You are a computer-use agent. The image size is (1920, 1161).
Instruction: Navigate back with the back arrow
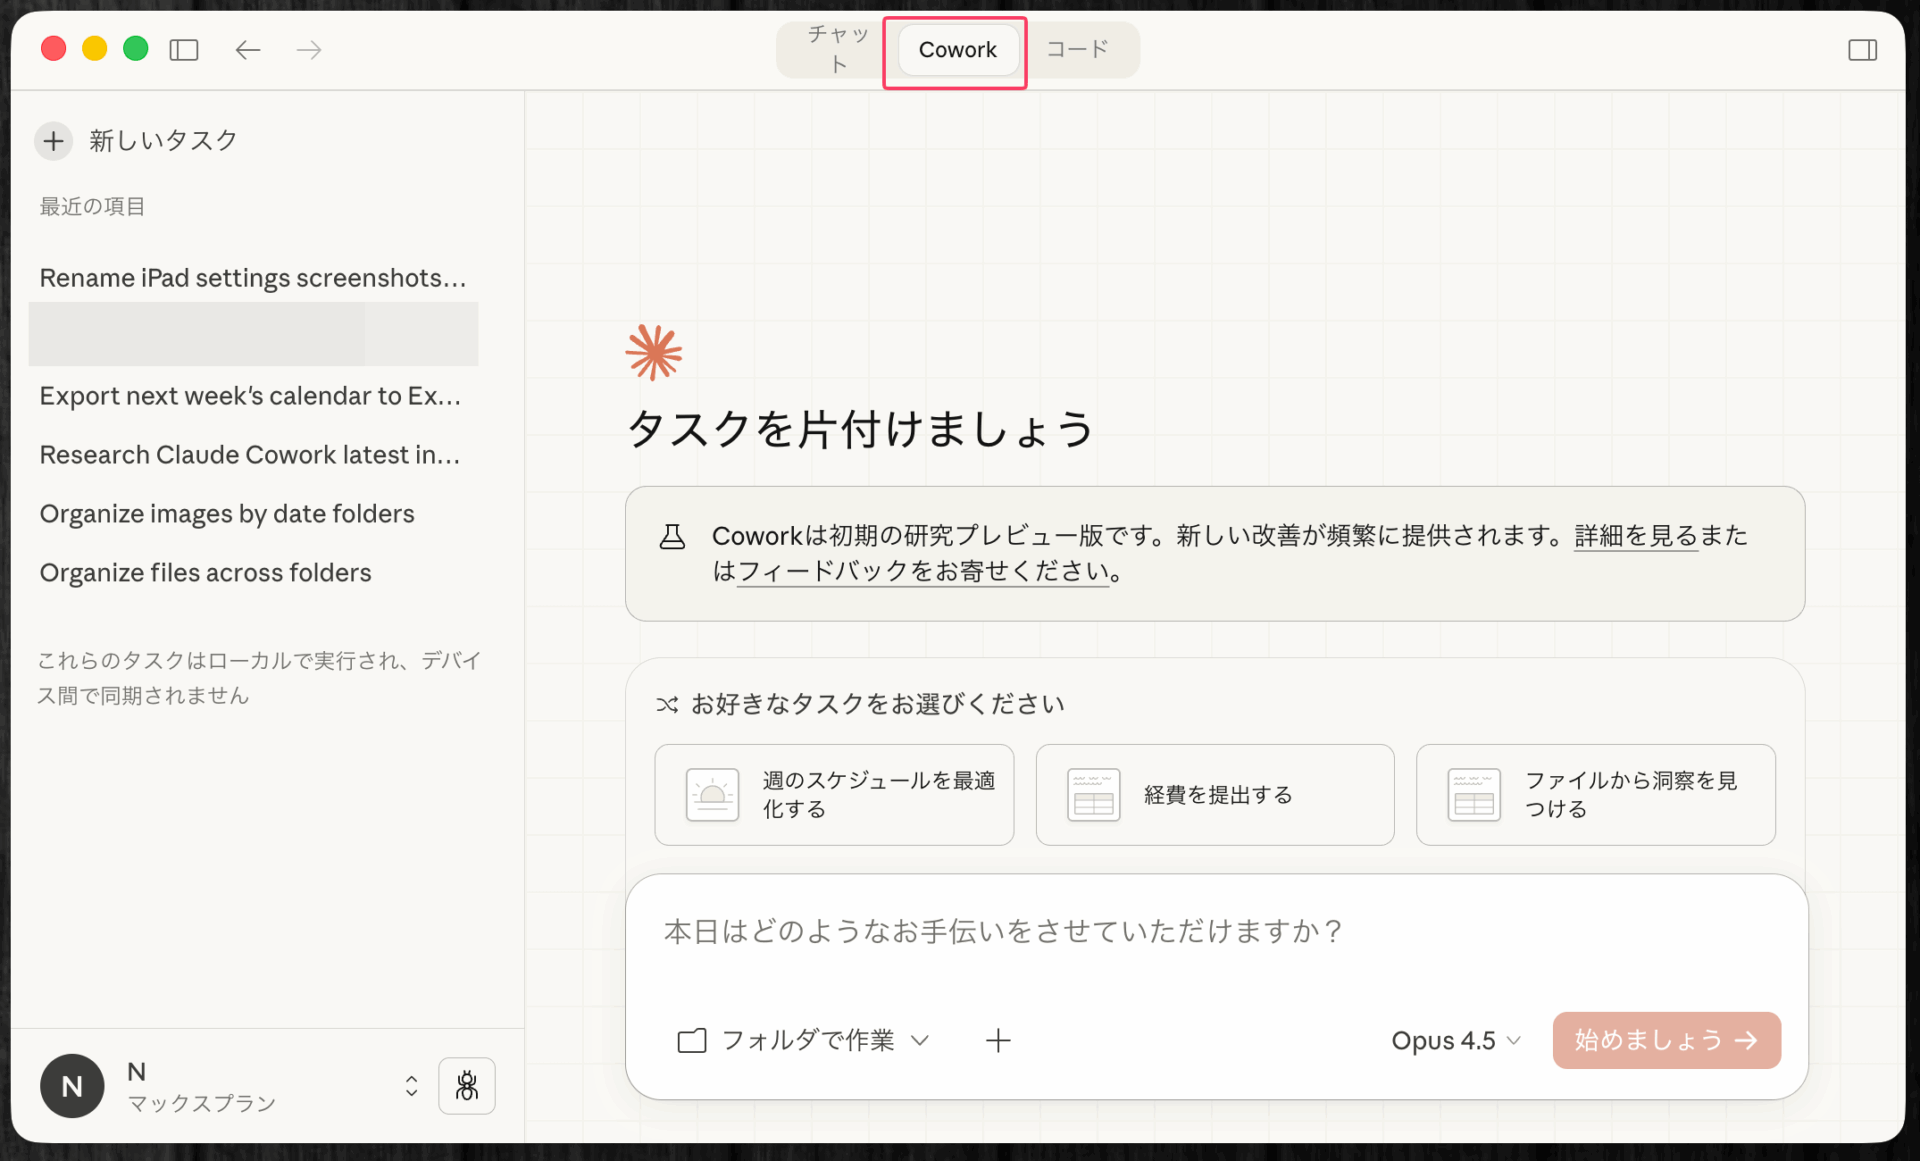pos(247,49)
